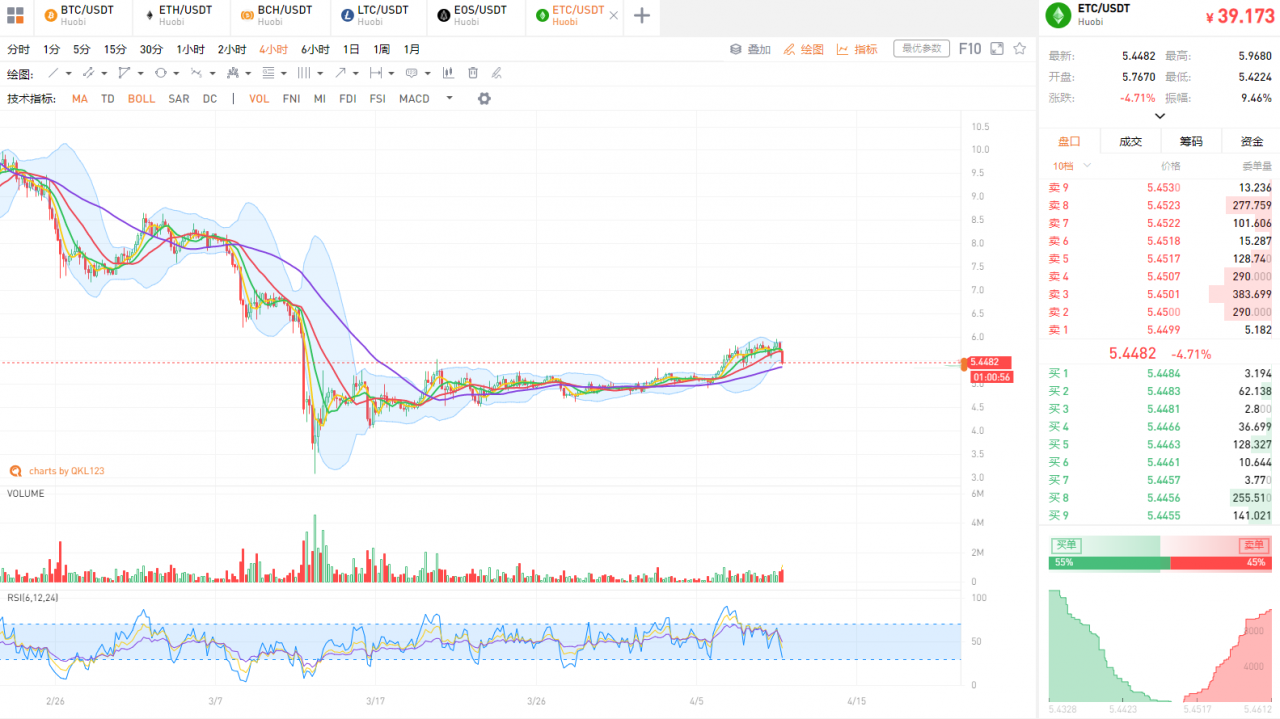Click the red 45% sell ratio bar
Viewport: 1280px width, 719px height.
pyautogui.click(x=1221, y=563)
